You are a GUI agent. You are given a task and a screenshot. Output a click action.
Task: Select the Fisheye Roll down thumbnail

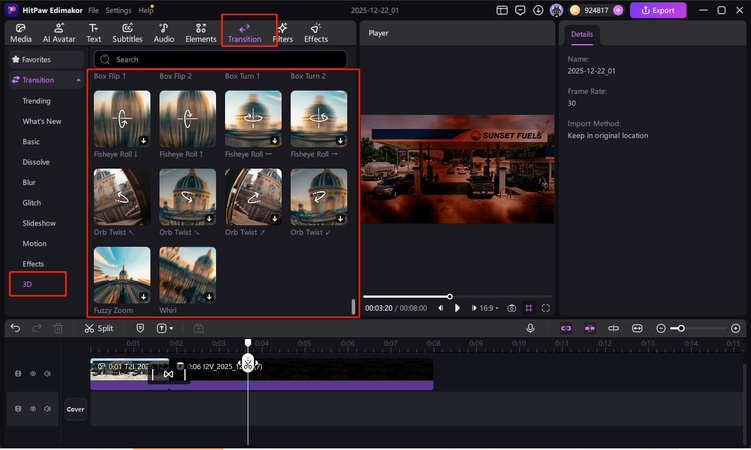(122, 119)
